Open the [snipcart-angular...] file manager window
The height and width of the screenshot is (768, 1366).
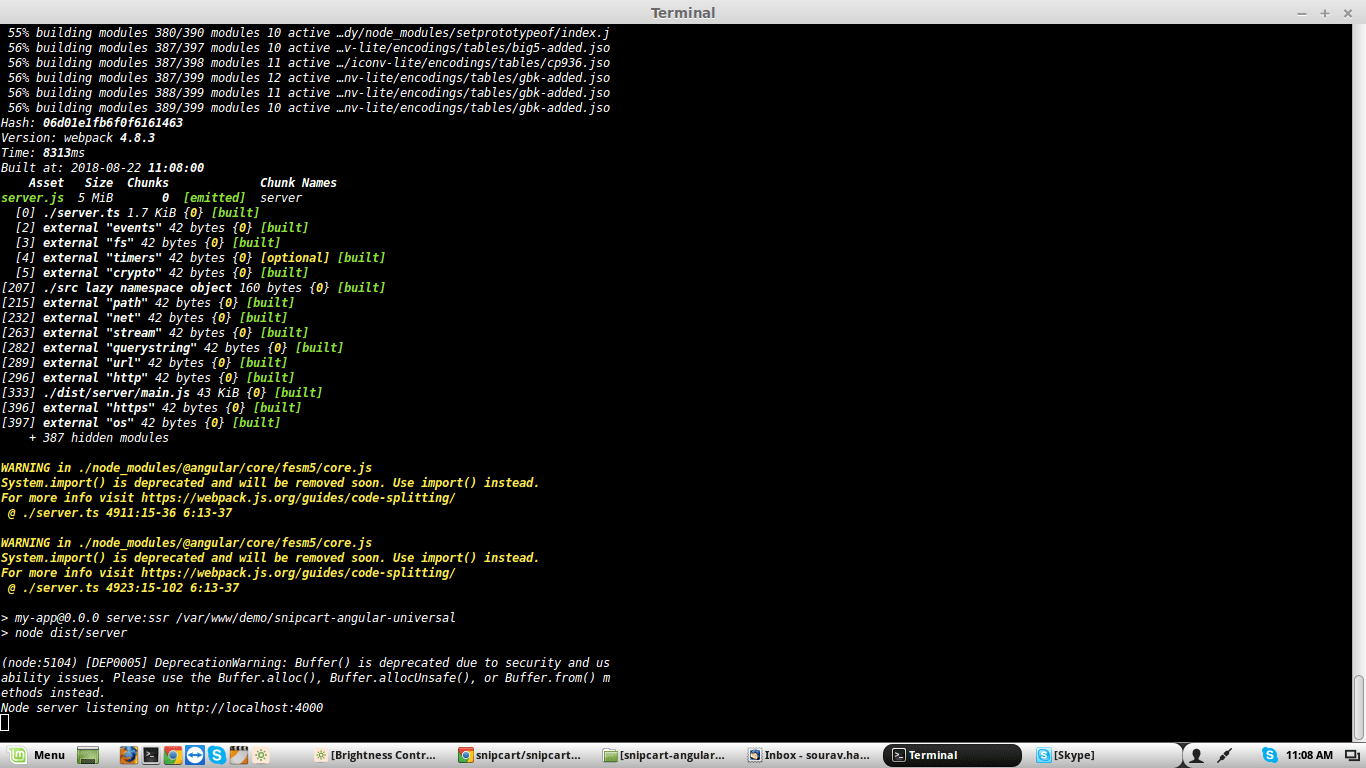point(668,755)
